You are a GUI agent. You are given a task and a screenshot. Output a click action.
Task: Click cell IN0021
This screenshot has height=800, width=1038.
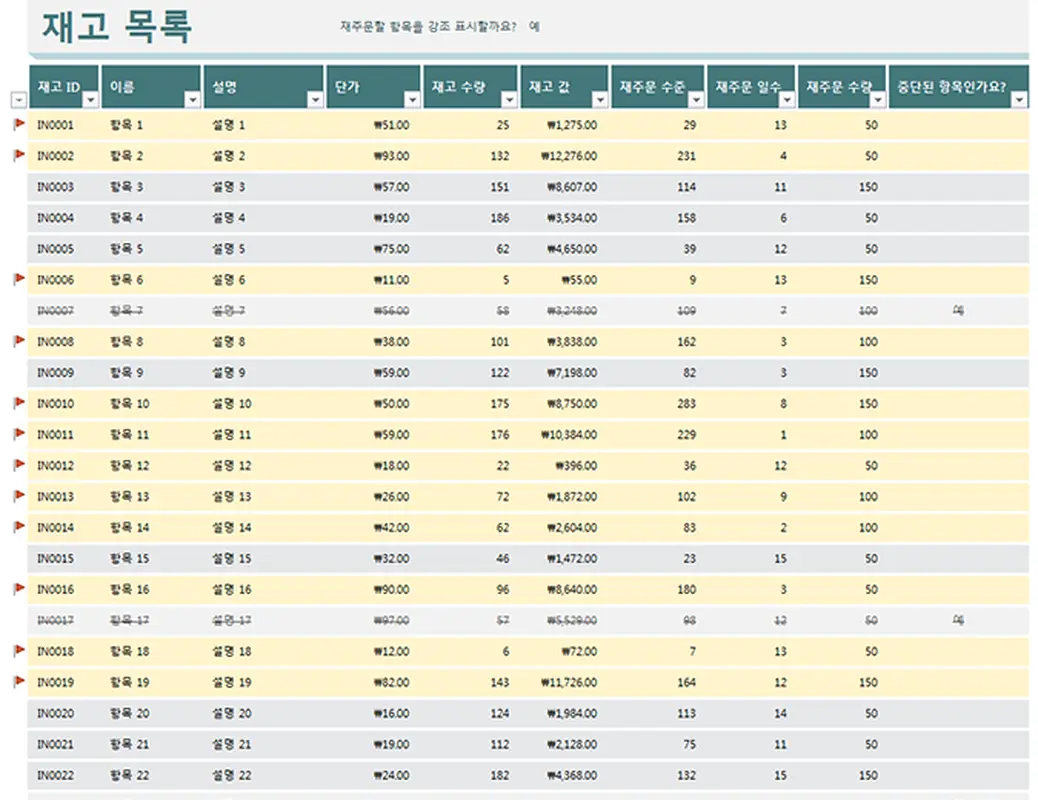(56, 744)
